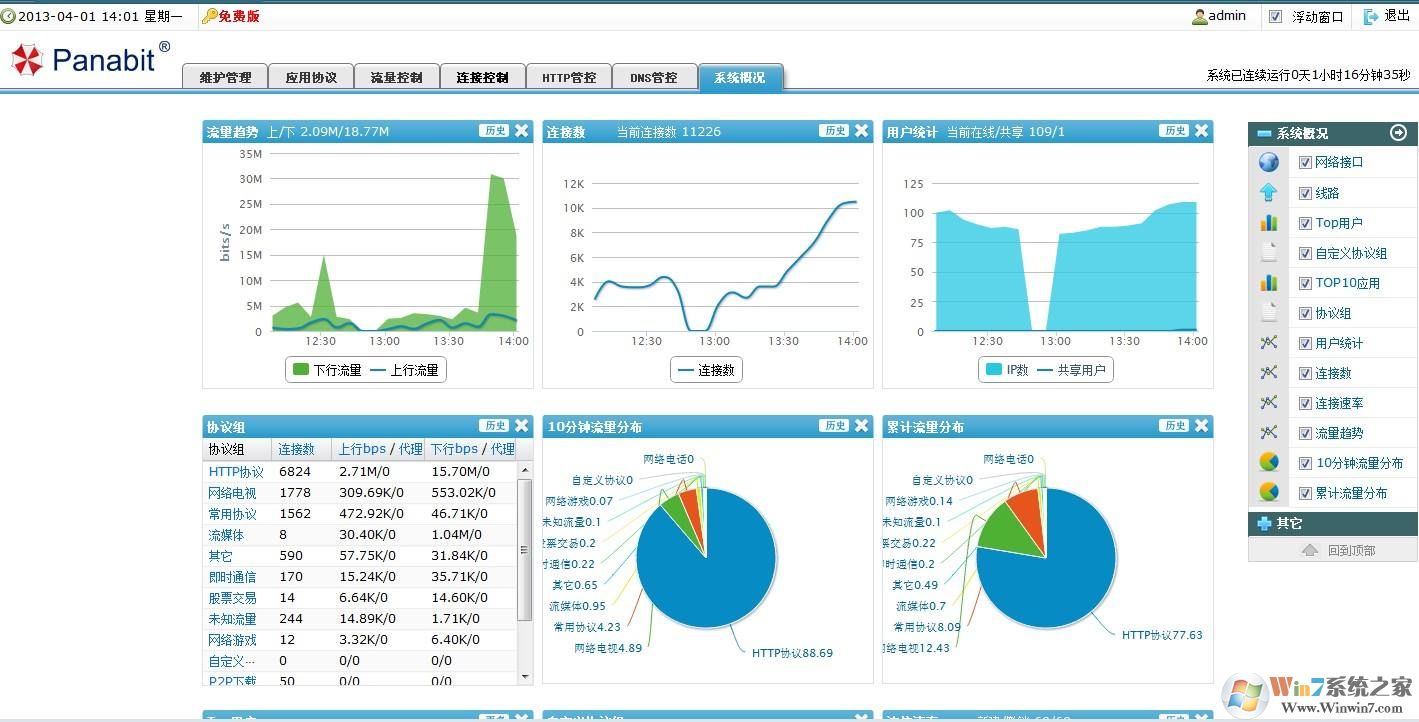
Task: Select the Top用户 bar chart icon
Action: pyautogui.click(x=1268, y=222)
